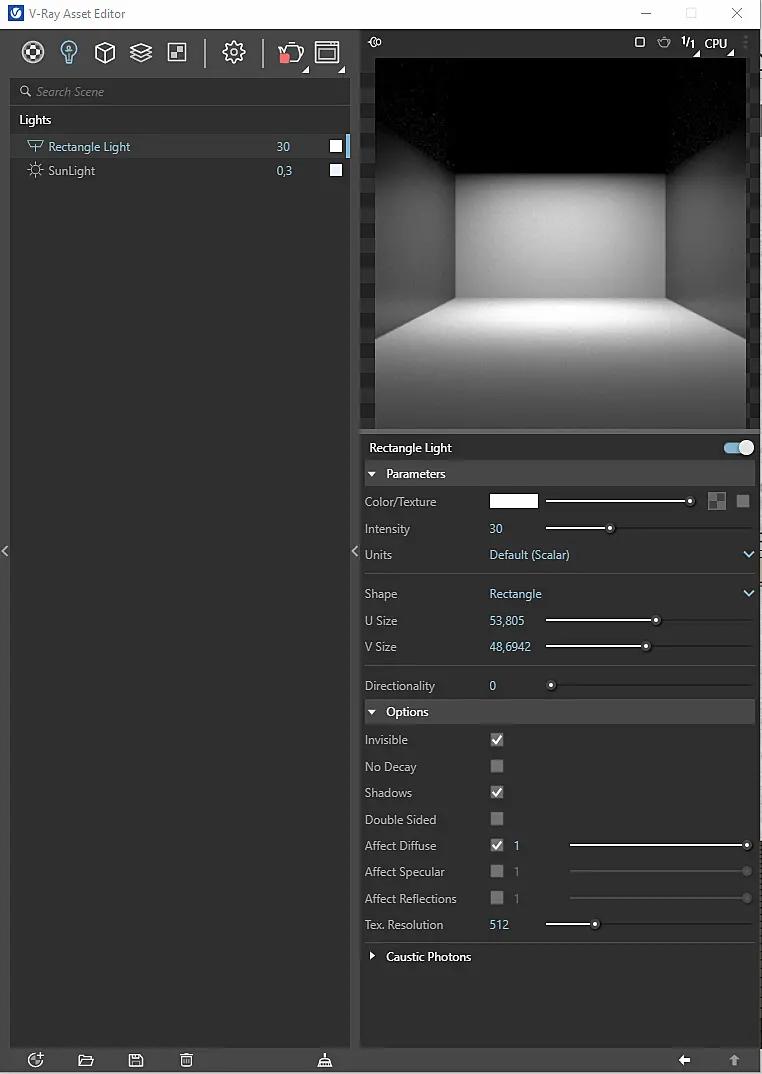The width and height of the screenshot is (762, 1074).
Task: Open the Materials category icon
Action: (x=33, y=52)
